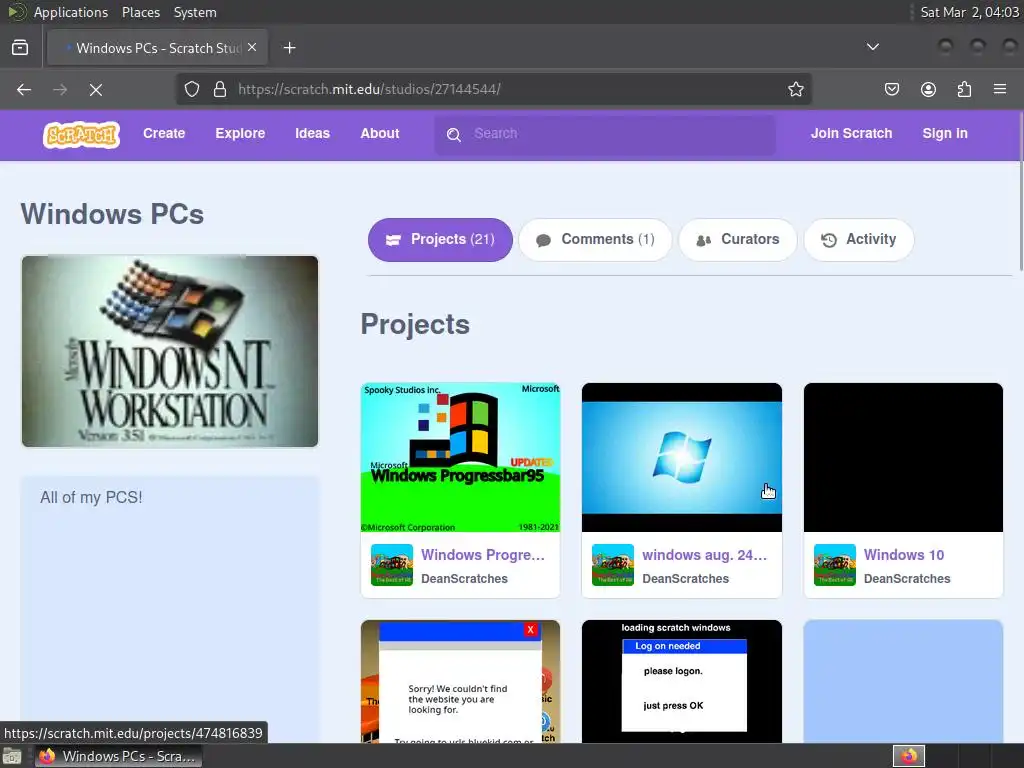Open the 'Sorry! We couldn't find' project thumbnail
Screen dimensions: 1024x768
(x=460, y=681)
